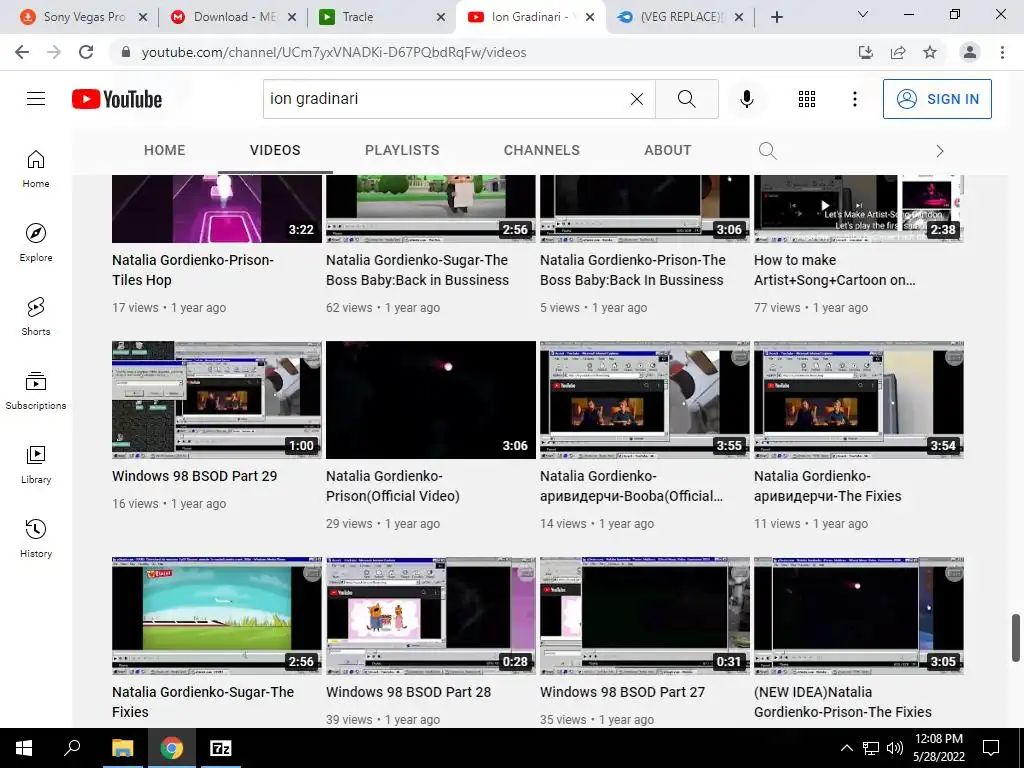Viewport: 1024px width, 768px height.
Task: Play the 3:55 аривидерчи-Booba thumbnail
Action: [645, 400]
